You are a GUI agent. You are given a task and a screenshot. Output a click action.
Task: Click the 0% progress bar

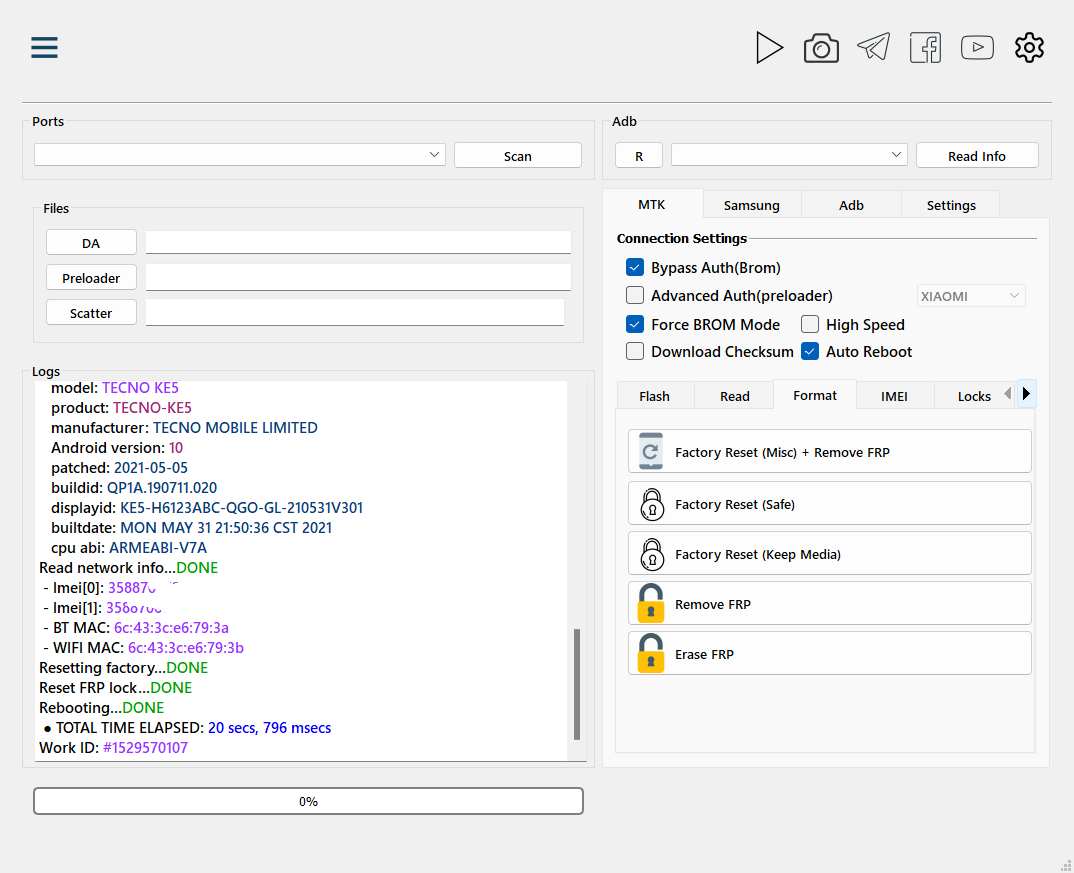tap(308, 801)
